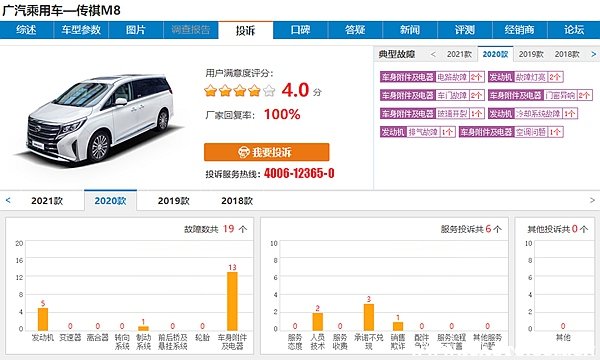Select 2019款 in the lower chart year tabs
The image size is (600, 360).
pos(173,200)
